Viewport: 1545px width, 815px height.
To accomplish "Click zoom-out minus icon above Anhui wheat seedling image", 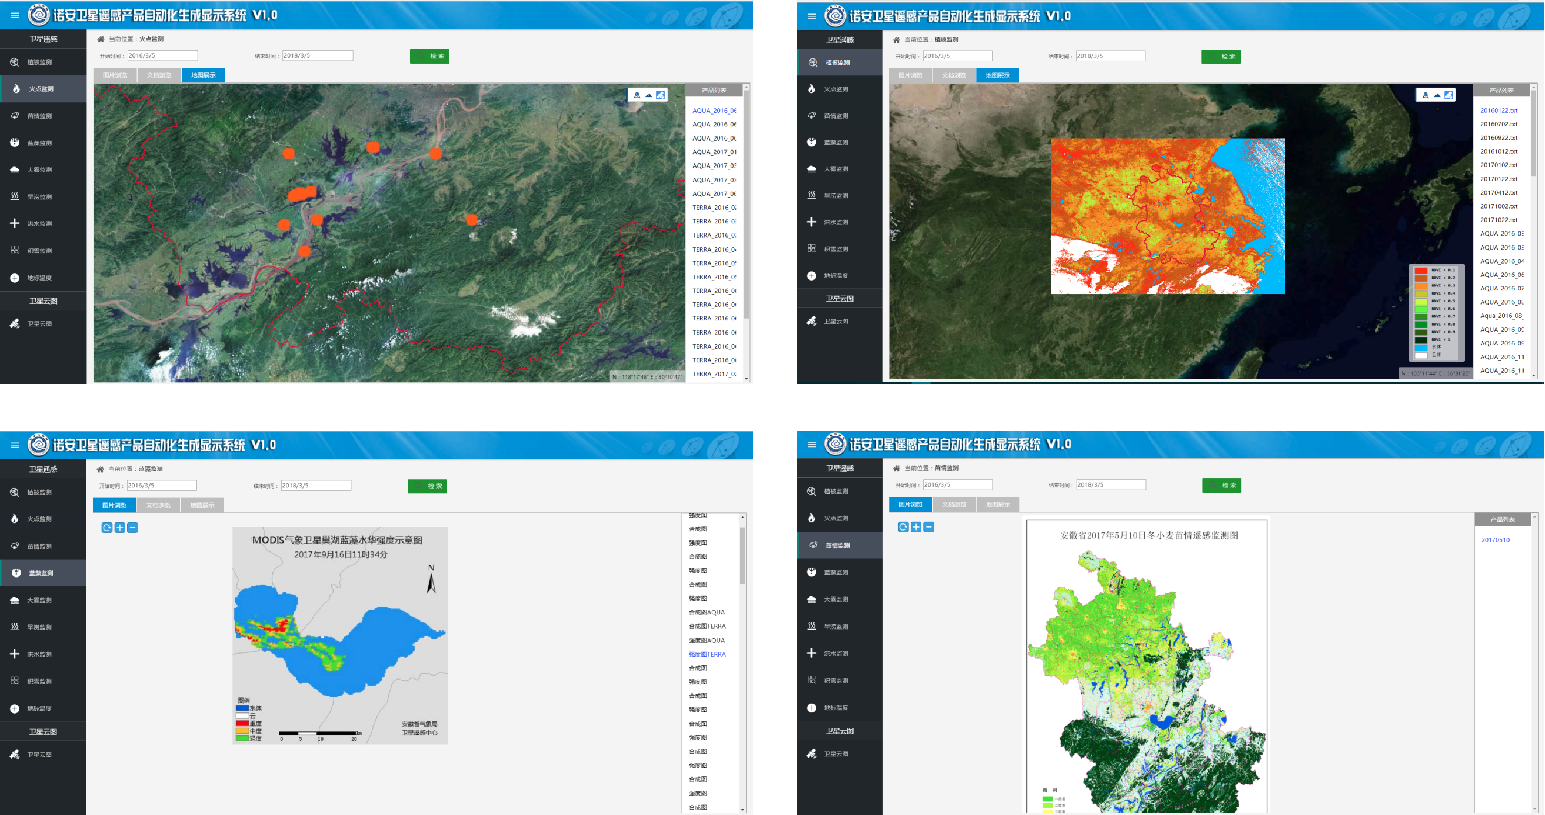I will click(929, 526).
